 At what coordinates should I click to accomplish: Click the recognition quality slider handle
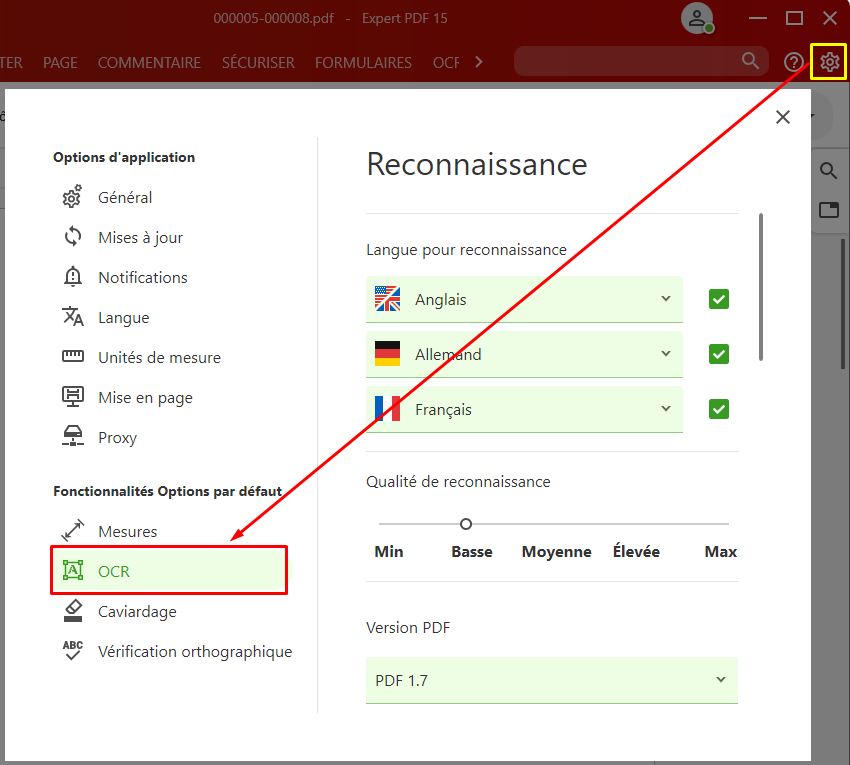click(x=466, y=524)
